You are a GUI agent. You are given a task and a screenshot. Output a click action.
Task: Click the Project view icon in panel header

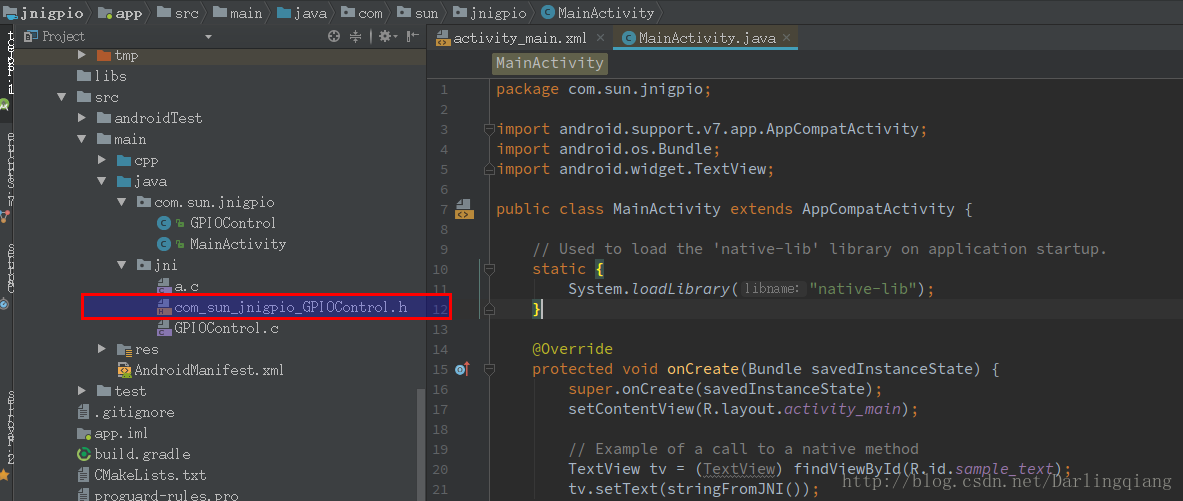(30, 36)
